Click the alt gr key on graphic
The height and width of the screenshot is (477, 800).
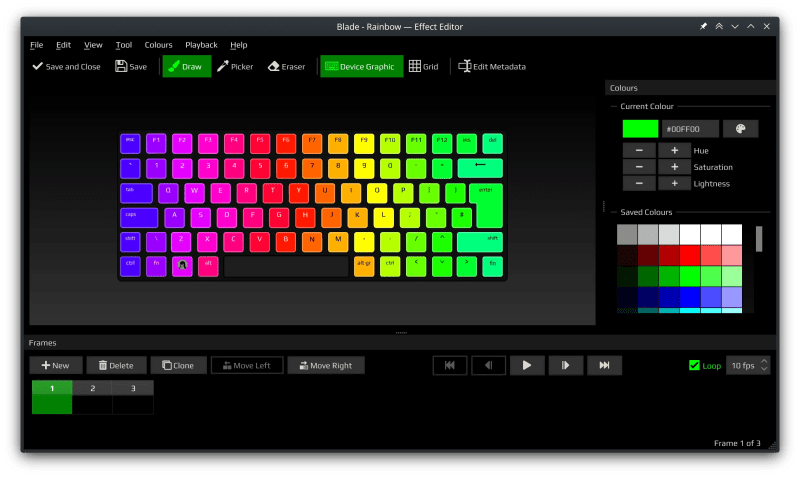pos(364,267)
